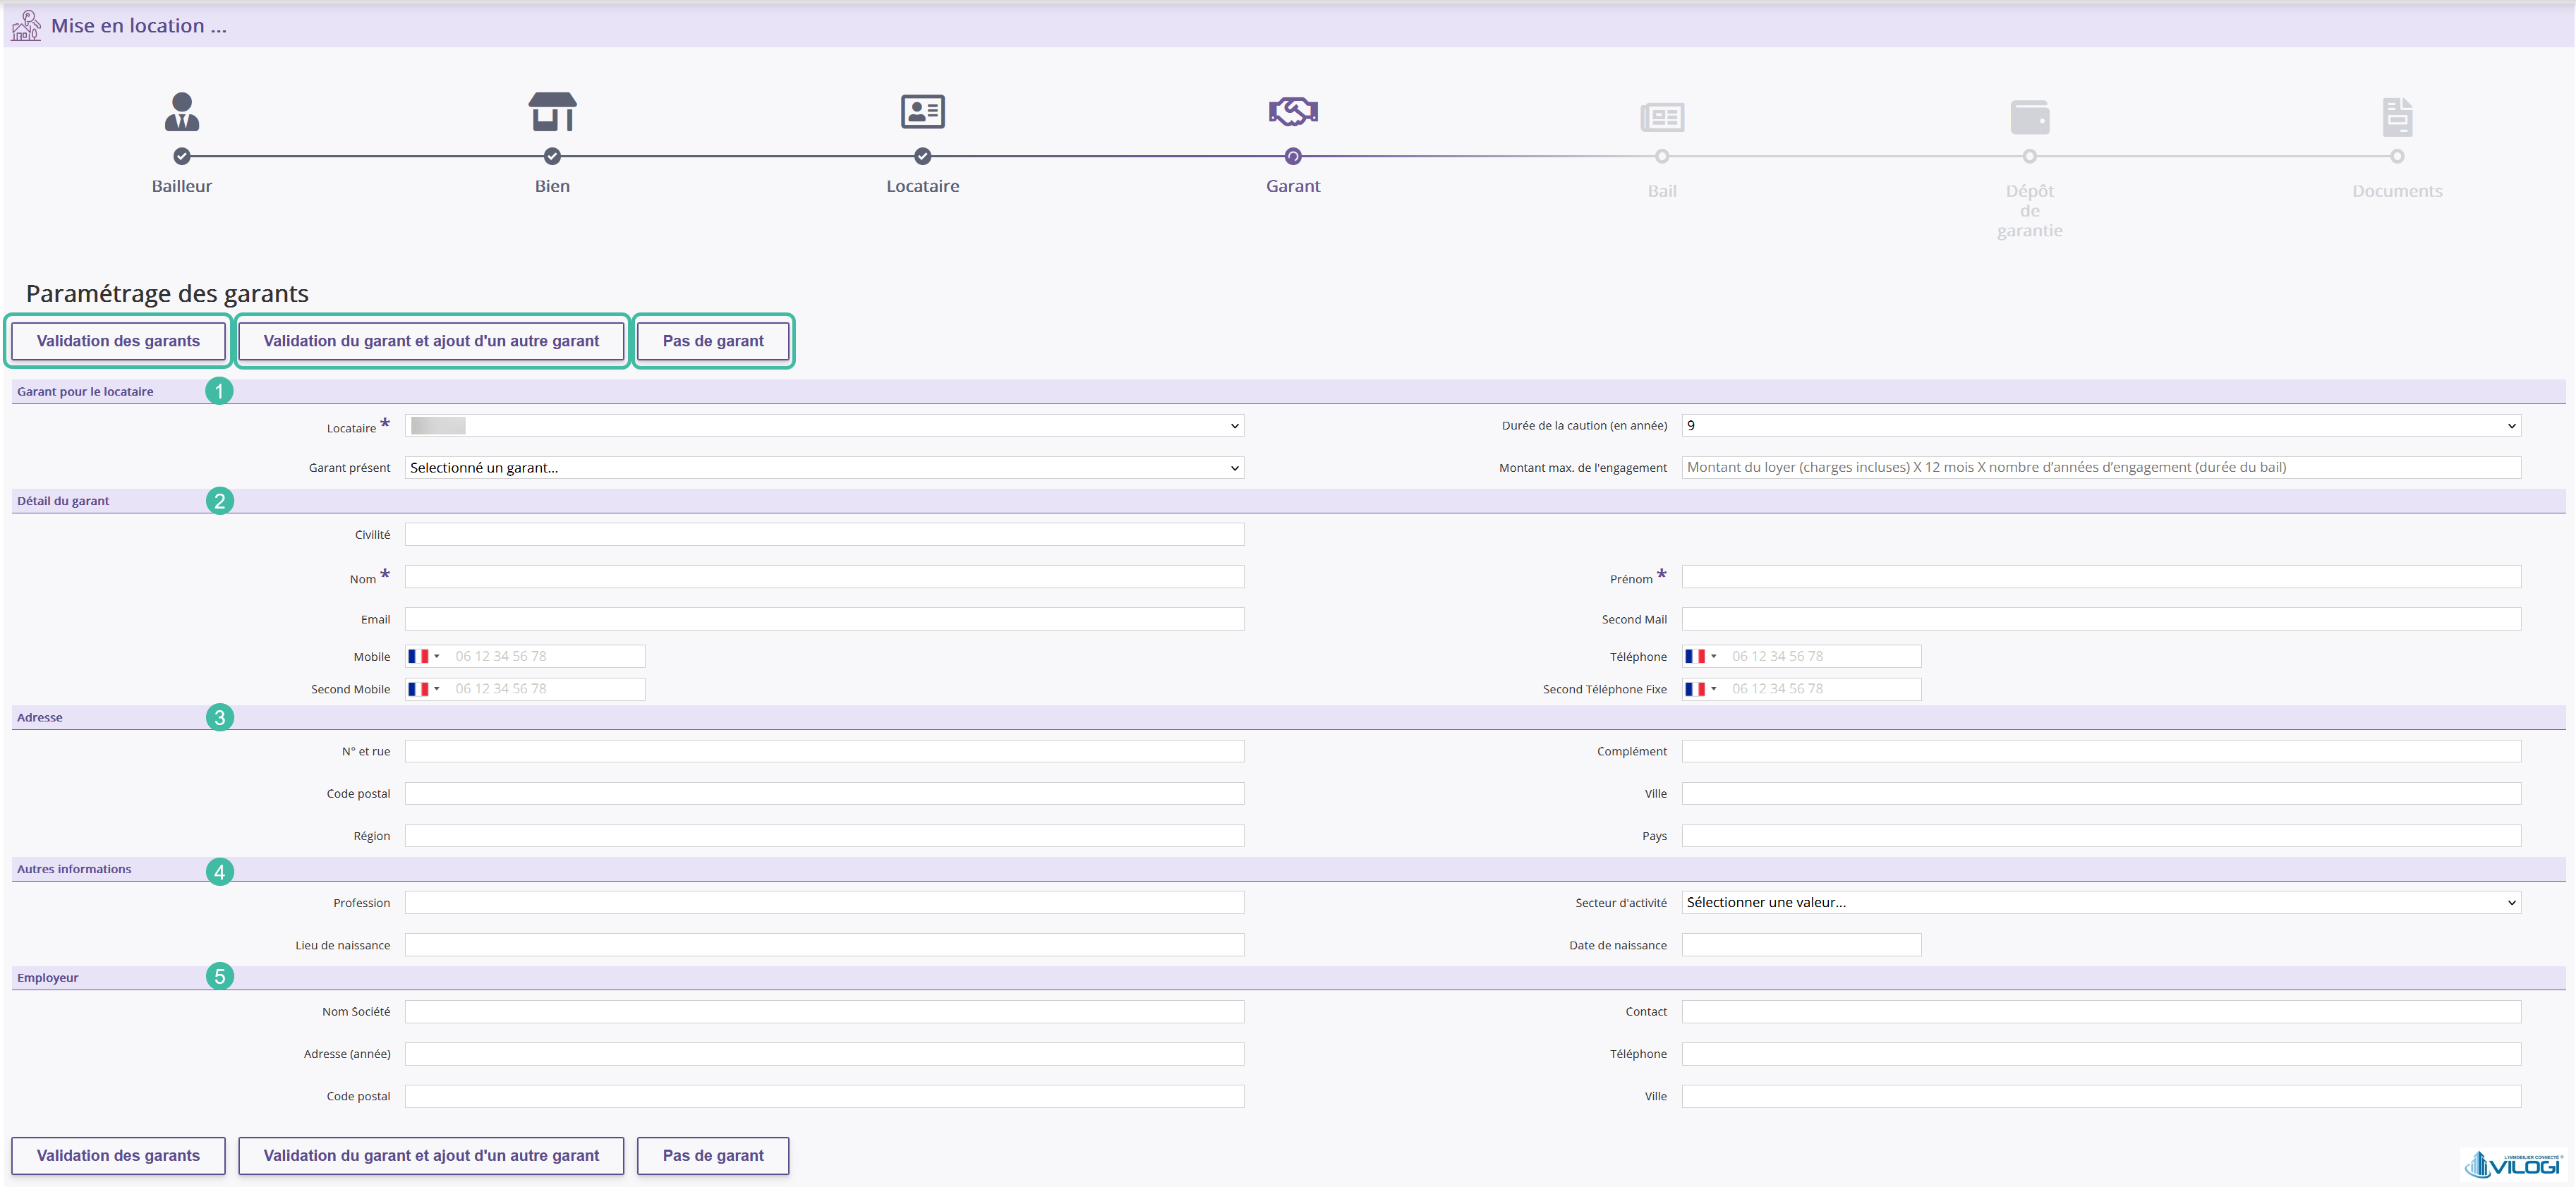Click the Second Mail input field
This screenshot has height=1187, width=2576.
tap(2101, 619)
